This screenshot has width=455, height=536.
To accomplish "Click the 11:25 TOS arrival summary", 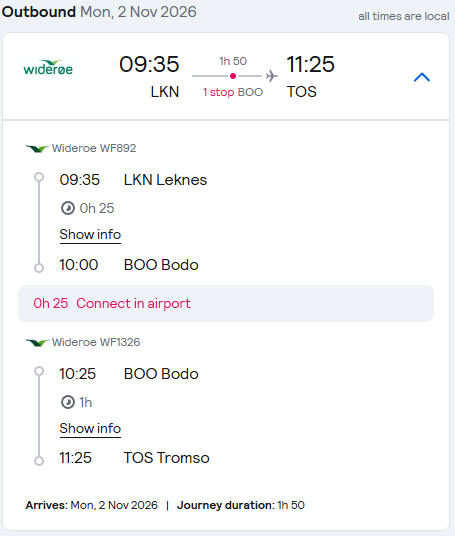I will pyautogui.click(x=310, y=77).
